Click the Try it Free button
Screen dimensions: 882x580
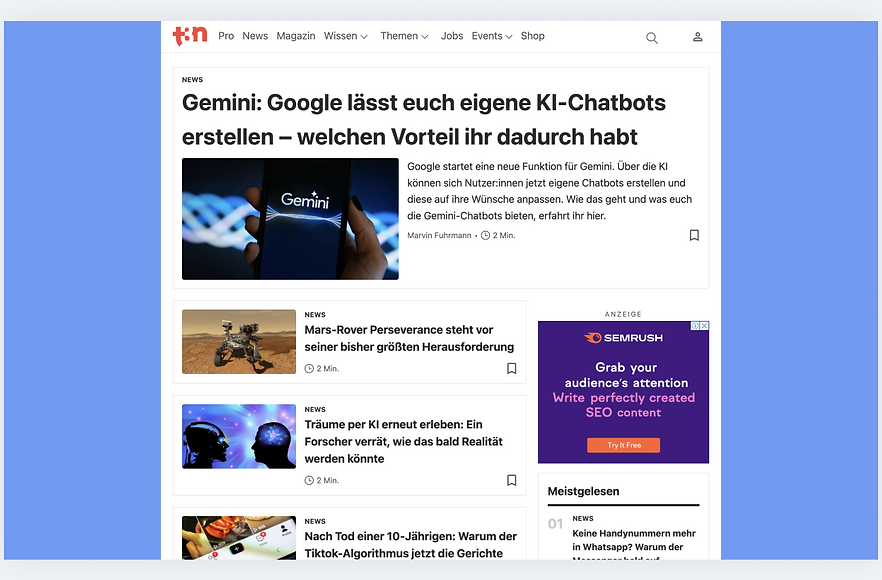(x=623, y=445)
